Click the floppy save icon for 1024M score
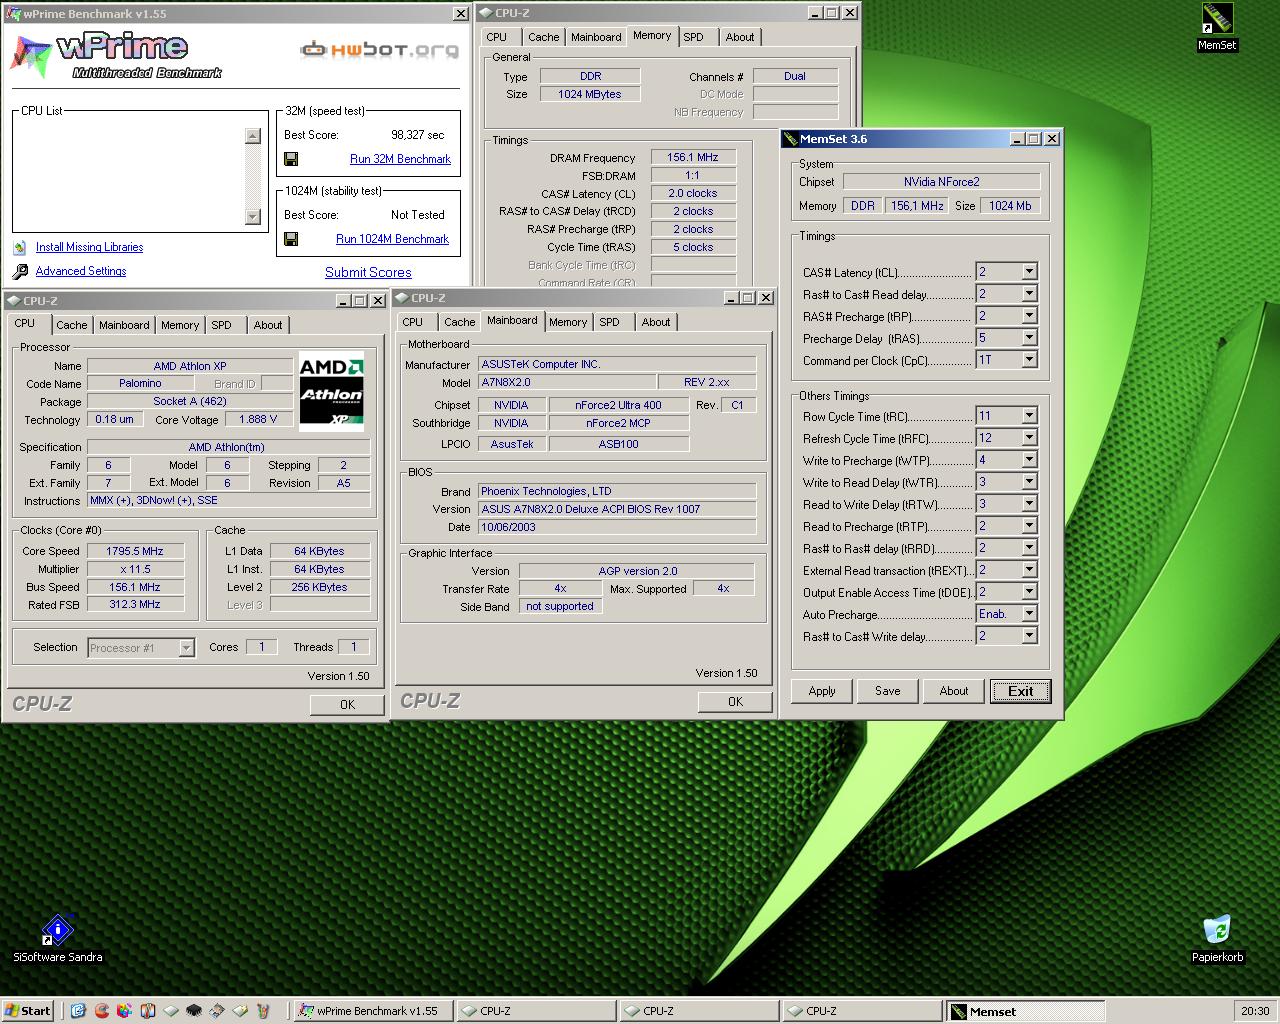 pos(291,239)
